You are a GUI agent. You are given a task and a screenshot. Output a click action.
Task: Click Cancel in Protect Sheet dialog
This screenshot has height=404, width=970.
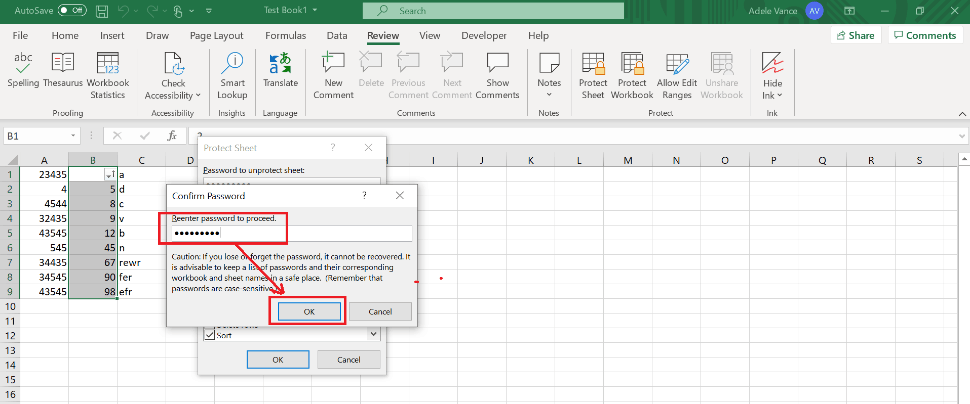[x=348, y=359]
